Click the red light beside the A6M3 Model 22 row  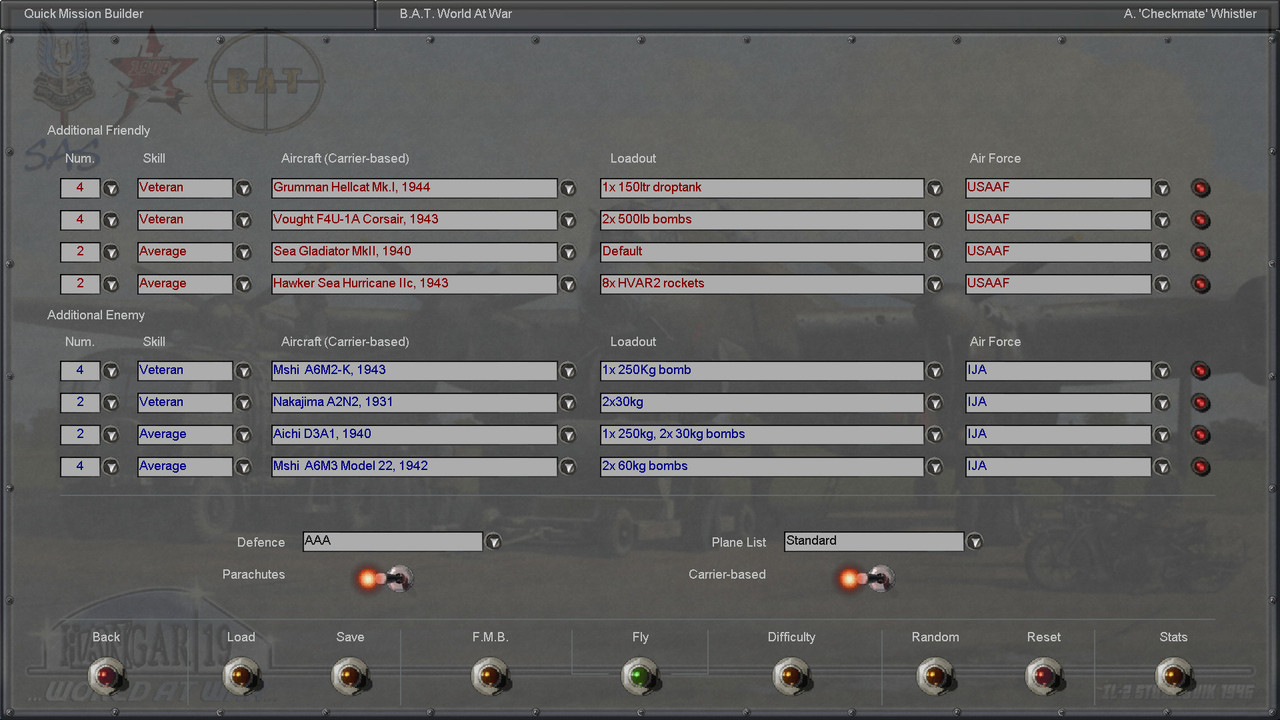point(1201,467)
